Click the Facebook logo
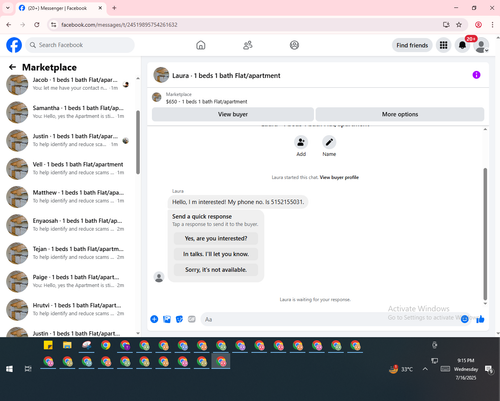The image size is (500, 401). pos(14,45)
